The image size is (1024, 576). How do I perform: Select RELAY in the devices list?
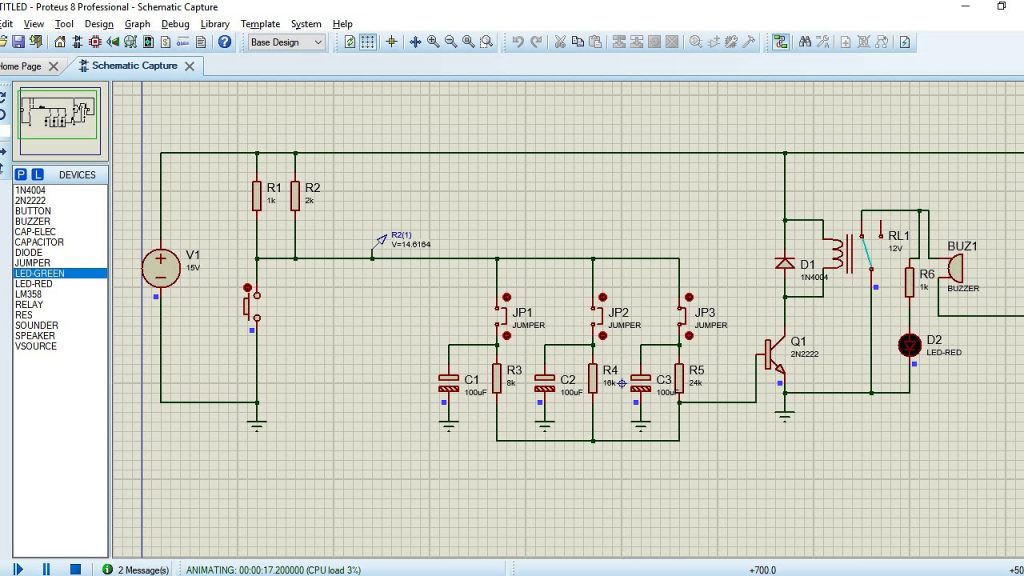pyautogui.click(x=29, y=305)
